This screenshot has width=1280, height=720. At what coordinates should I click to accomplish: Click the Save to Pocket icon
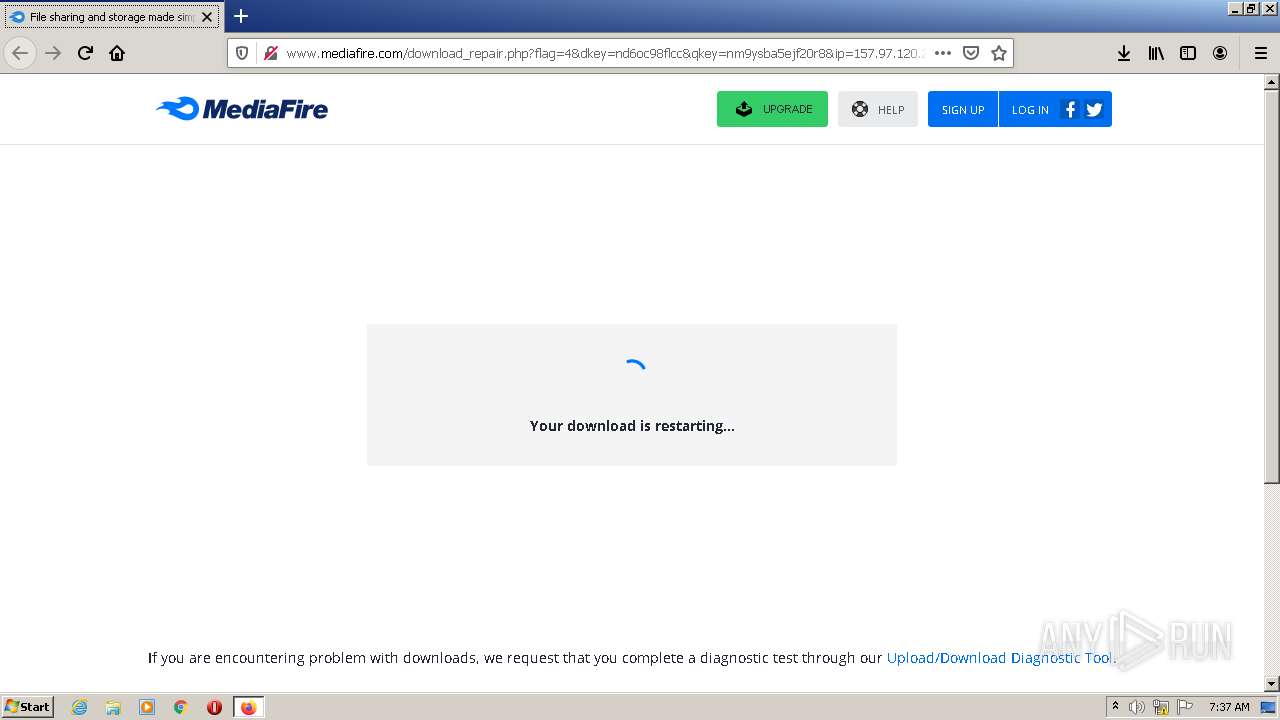pyautogui.click(x=970, y=53)
